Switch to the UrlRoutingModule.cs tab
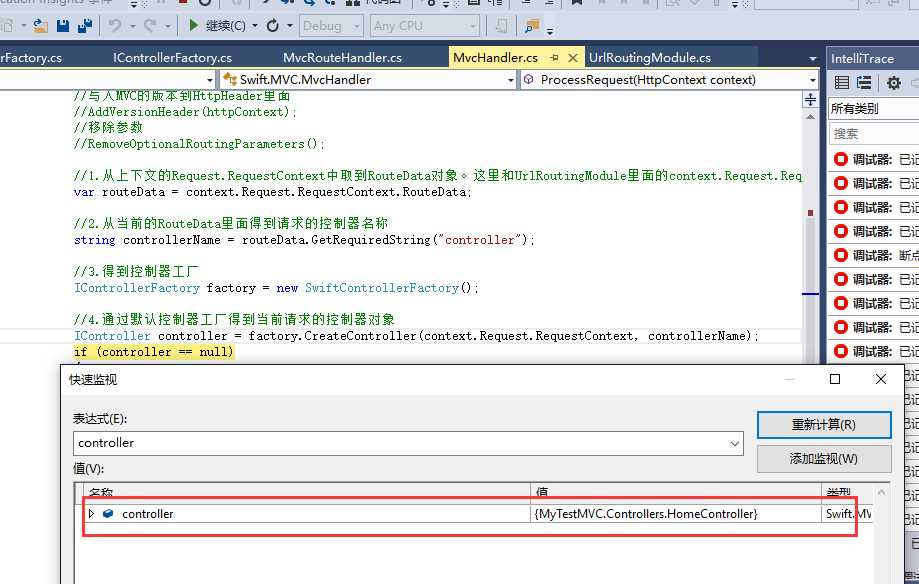This screenshot has width=919, height=584. [649, 57]
